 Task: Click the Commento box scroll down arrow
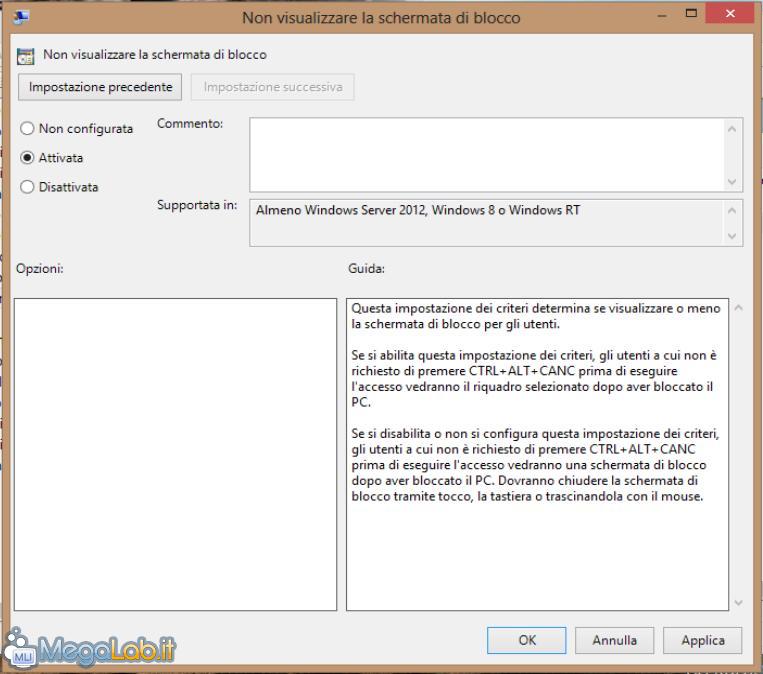732,182
